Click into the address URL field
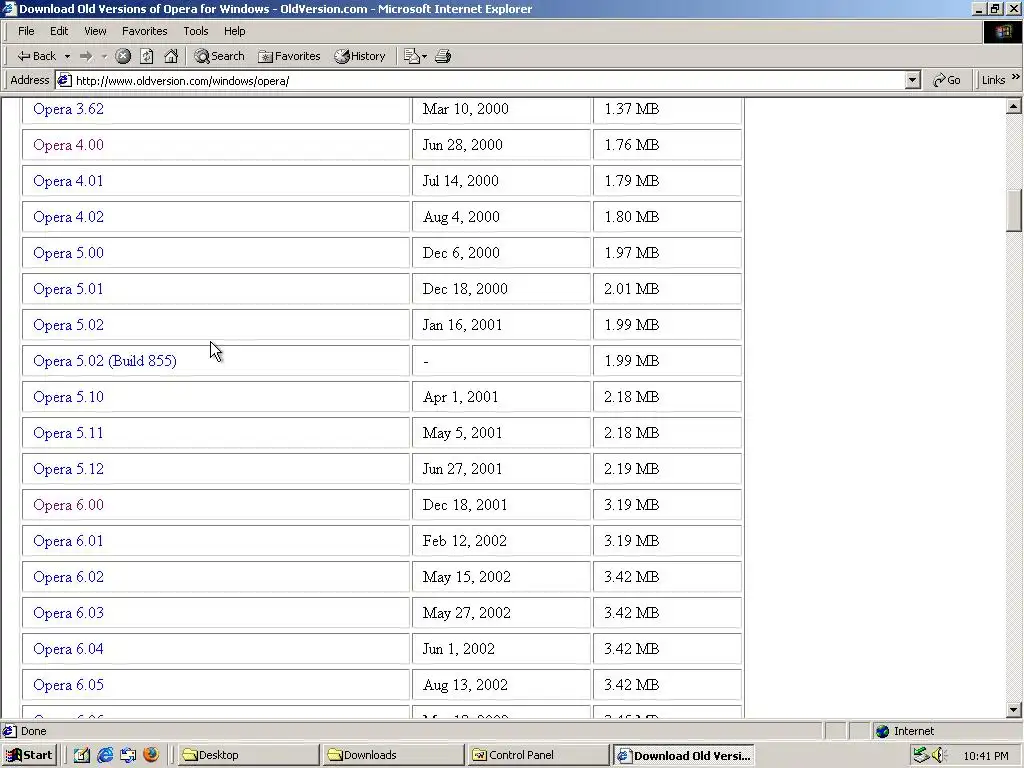This screenshot has height=768, width=1024. [490, 80]
